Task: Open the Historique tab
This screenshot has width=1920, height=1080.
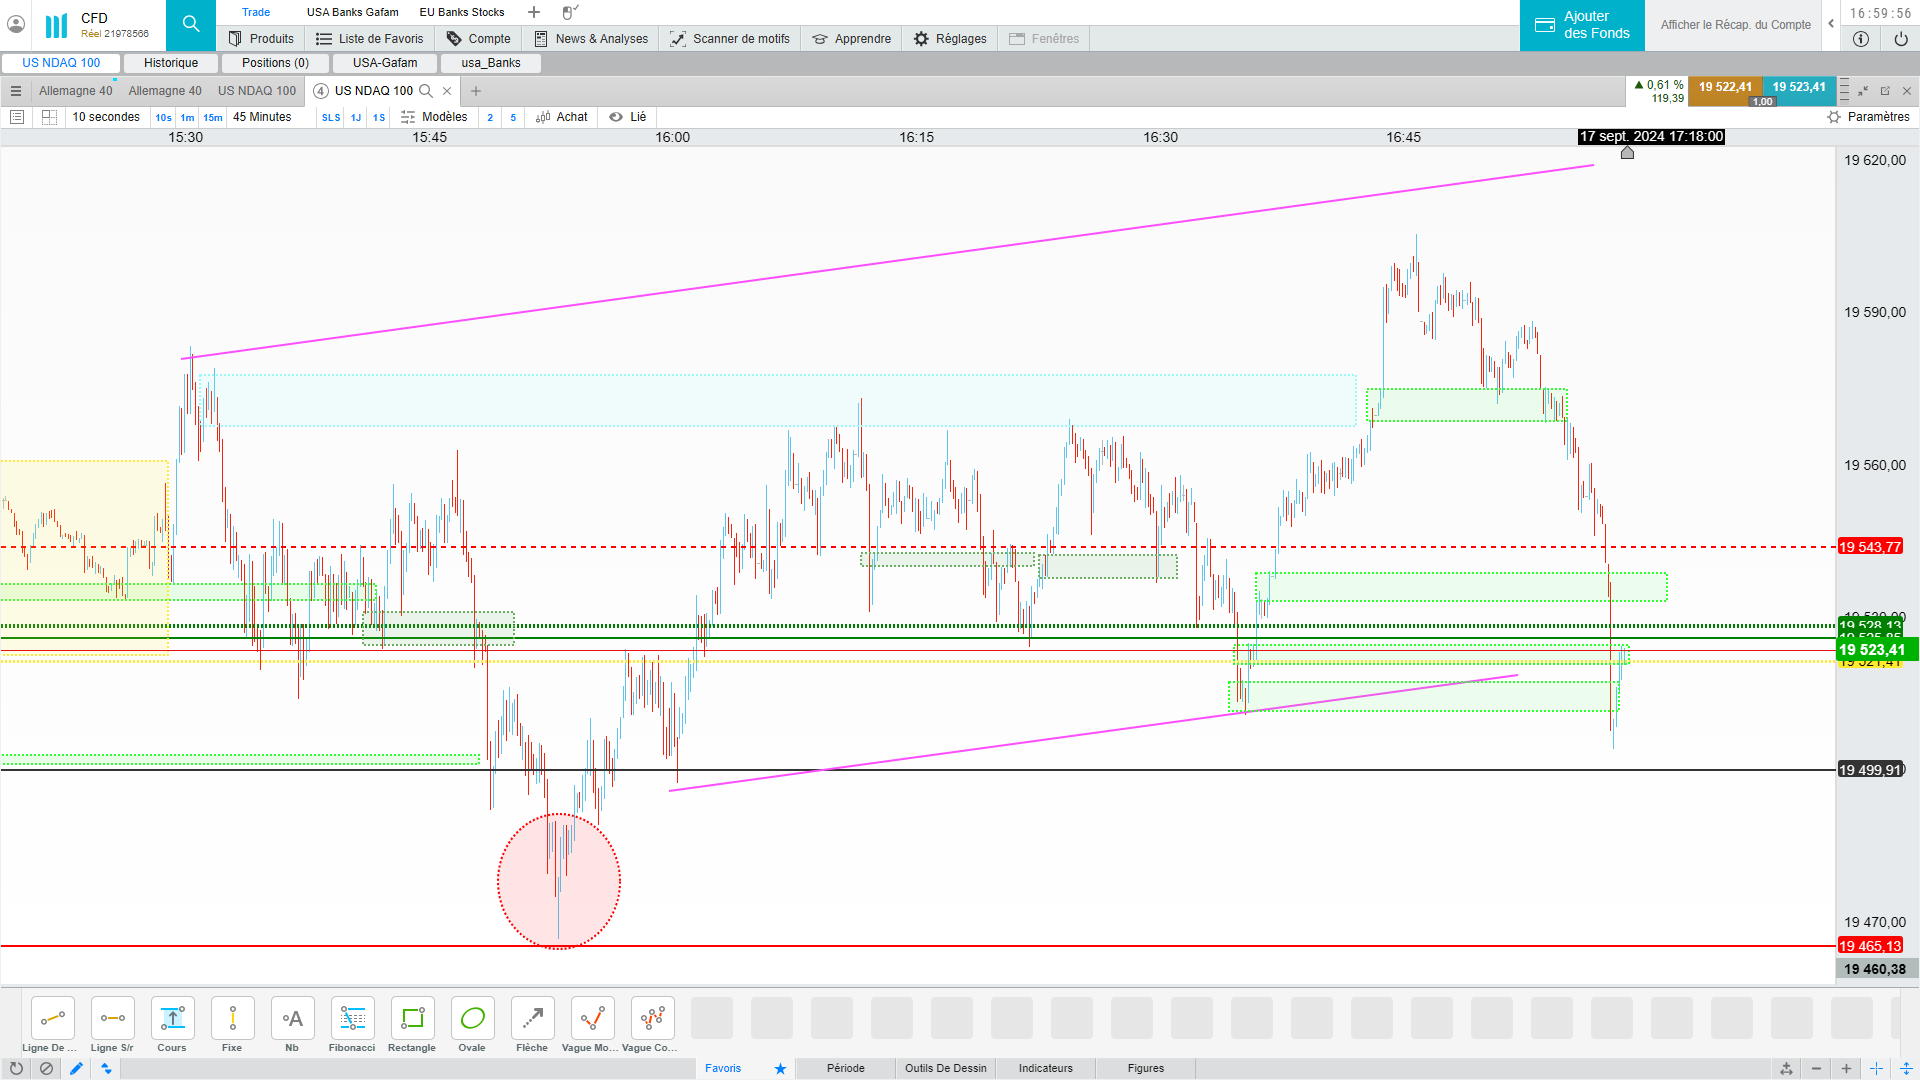Action: (171, 63)
